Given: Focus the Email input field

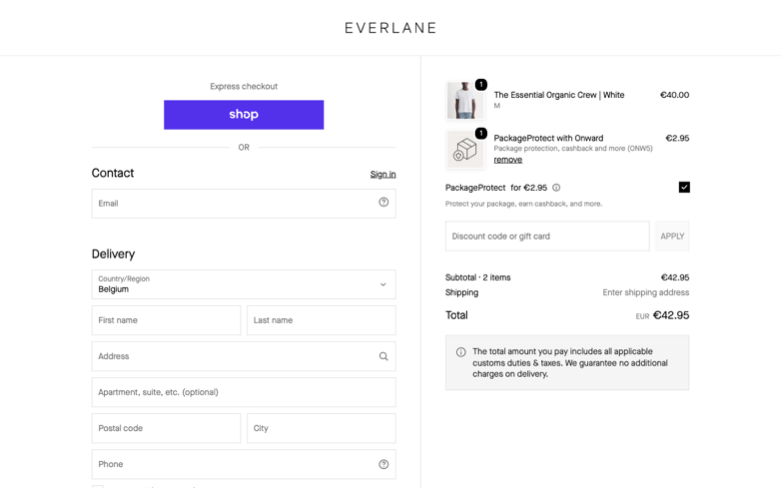Looking at the screenshot, I should pyautogui.click(x=244, y=203).
